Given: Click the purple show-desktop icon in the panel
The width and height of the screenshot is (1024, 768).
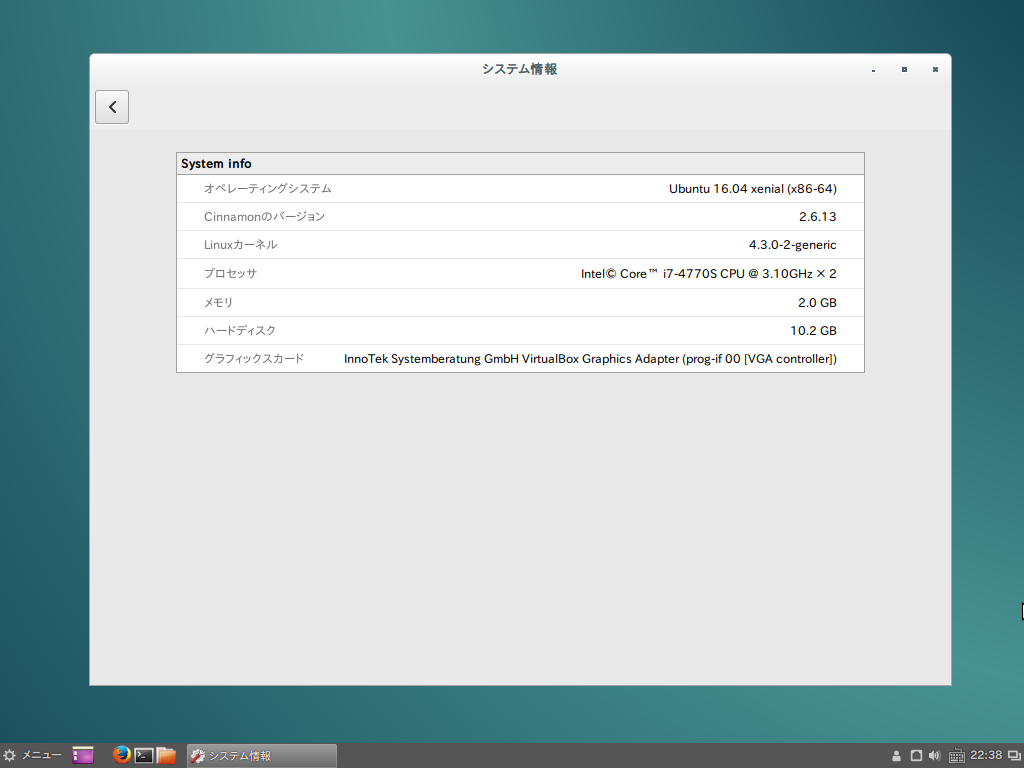Looking at the screenshot, I should tap(83, 756).
